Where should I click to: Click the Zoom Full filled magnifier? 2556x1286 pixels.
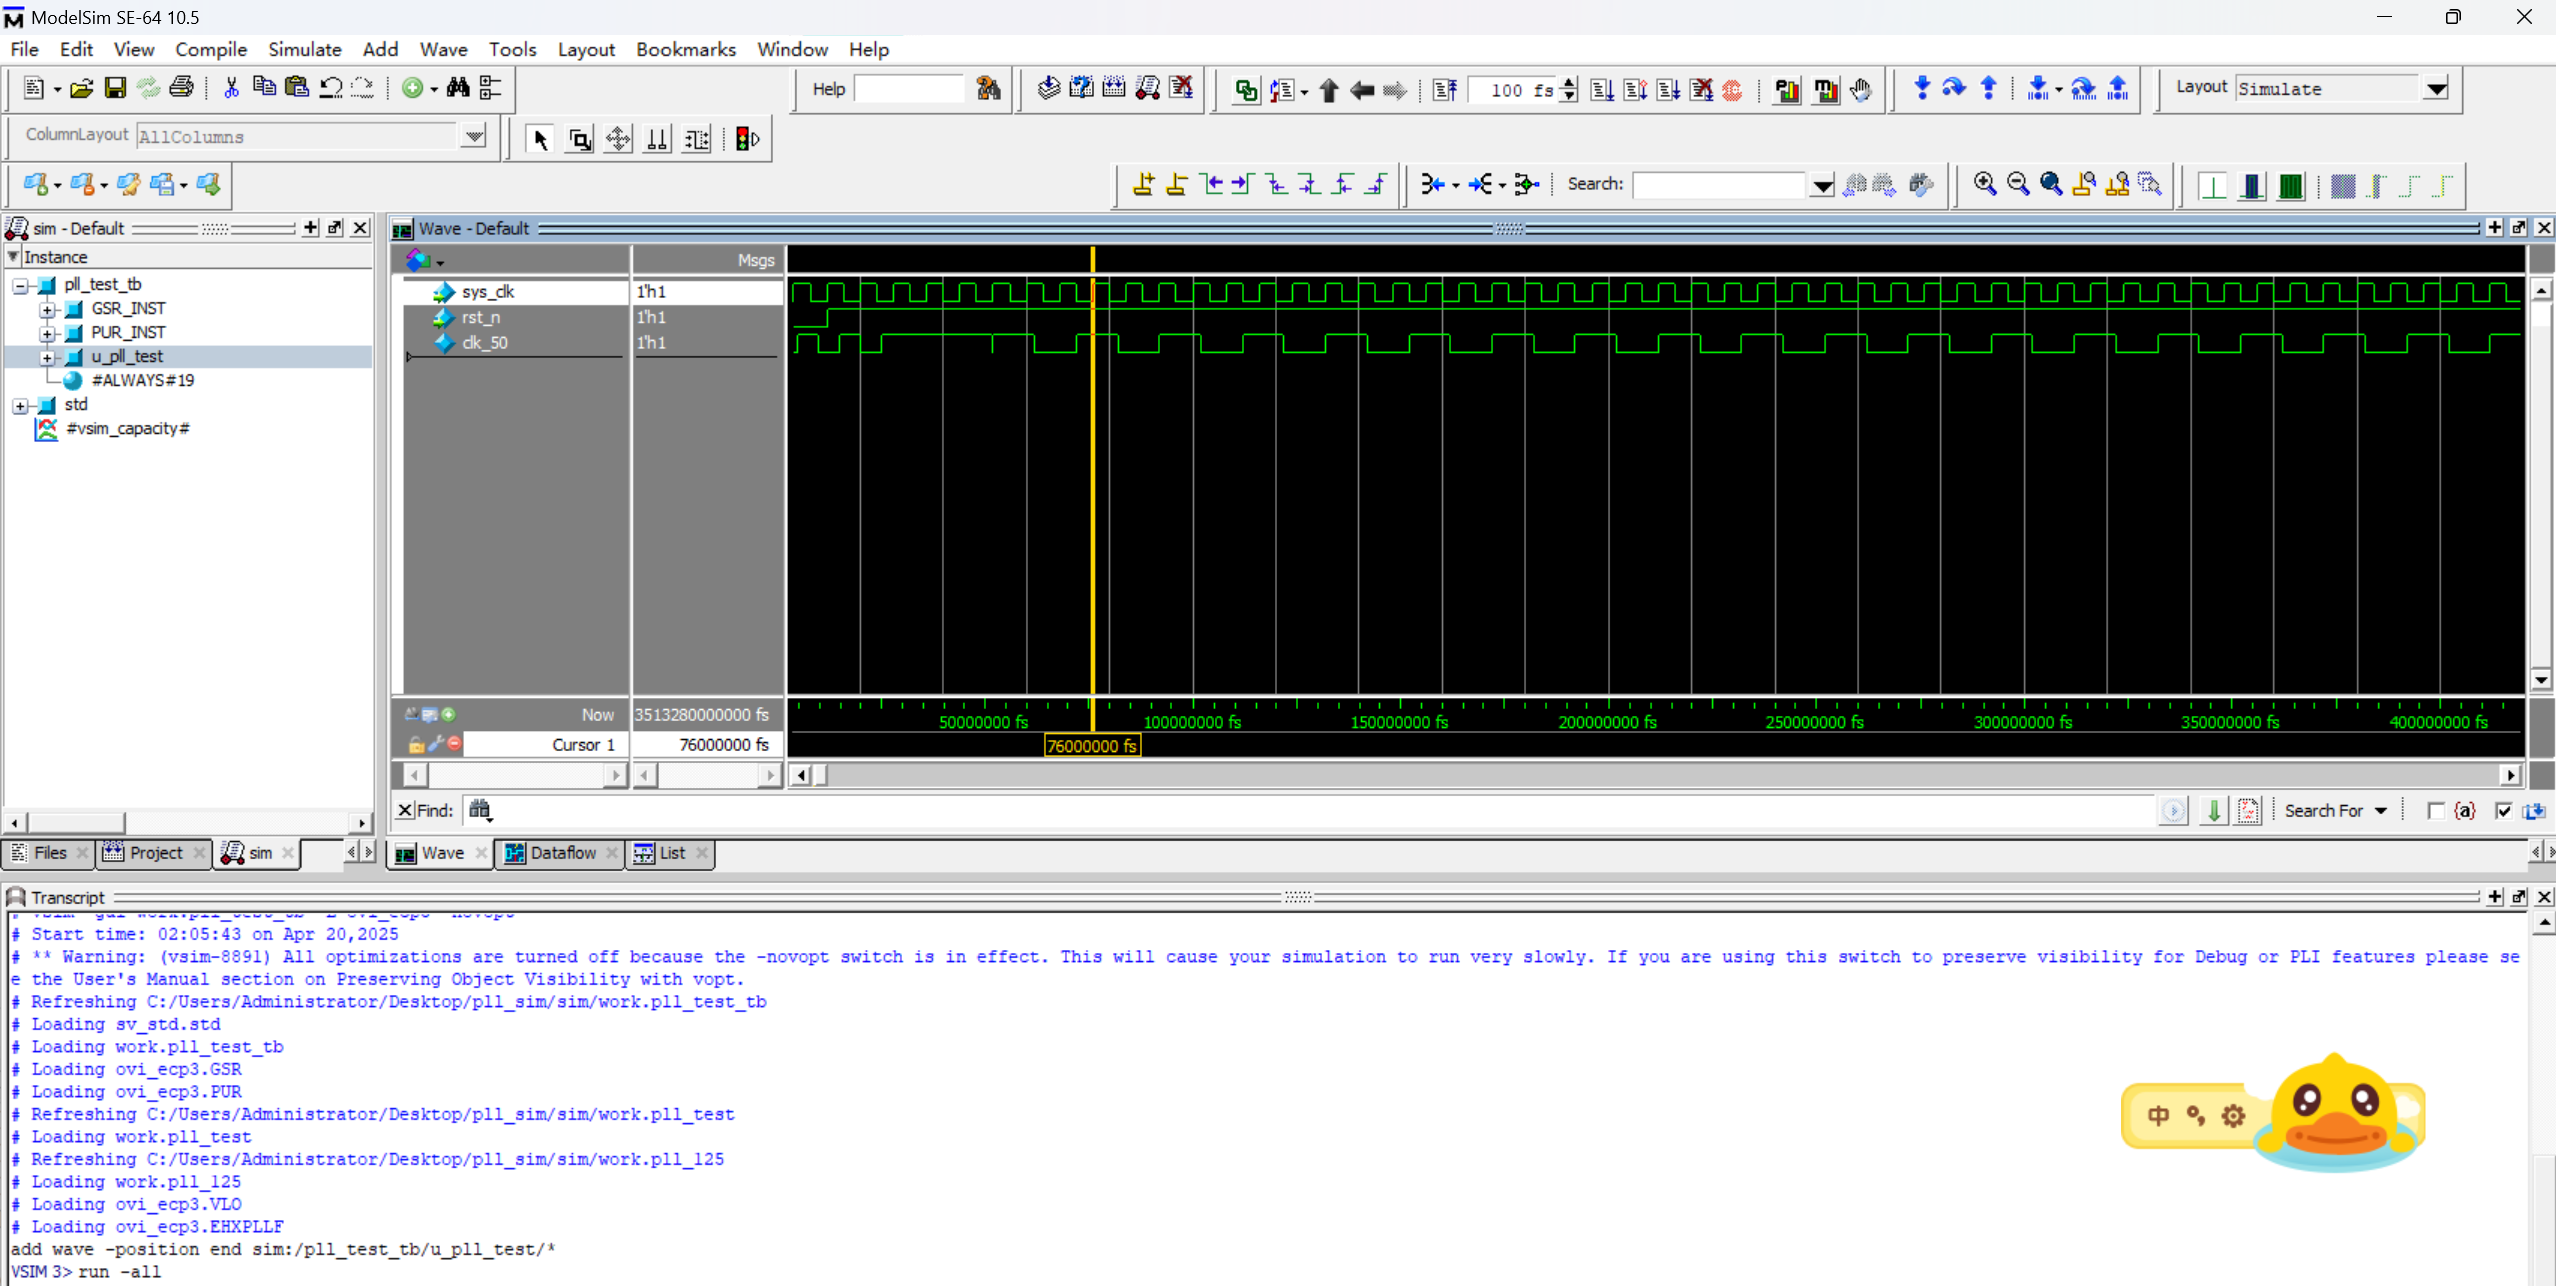(2051, 184)
